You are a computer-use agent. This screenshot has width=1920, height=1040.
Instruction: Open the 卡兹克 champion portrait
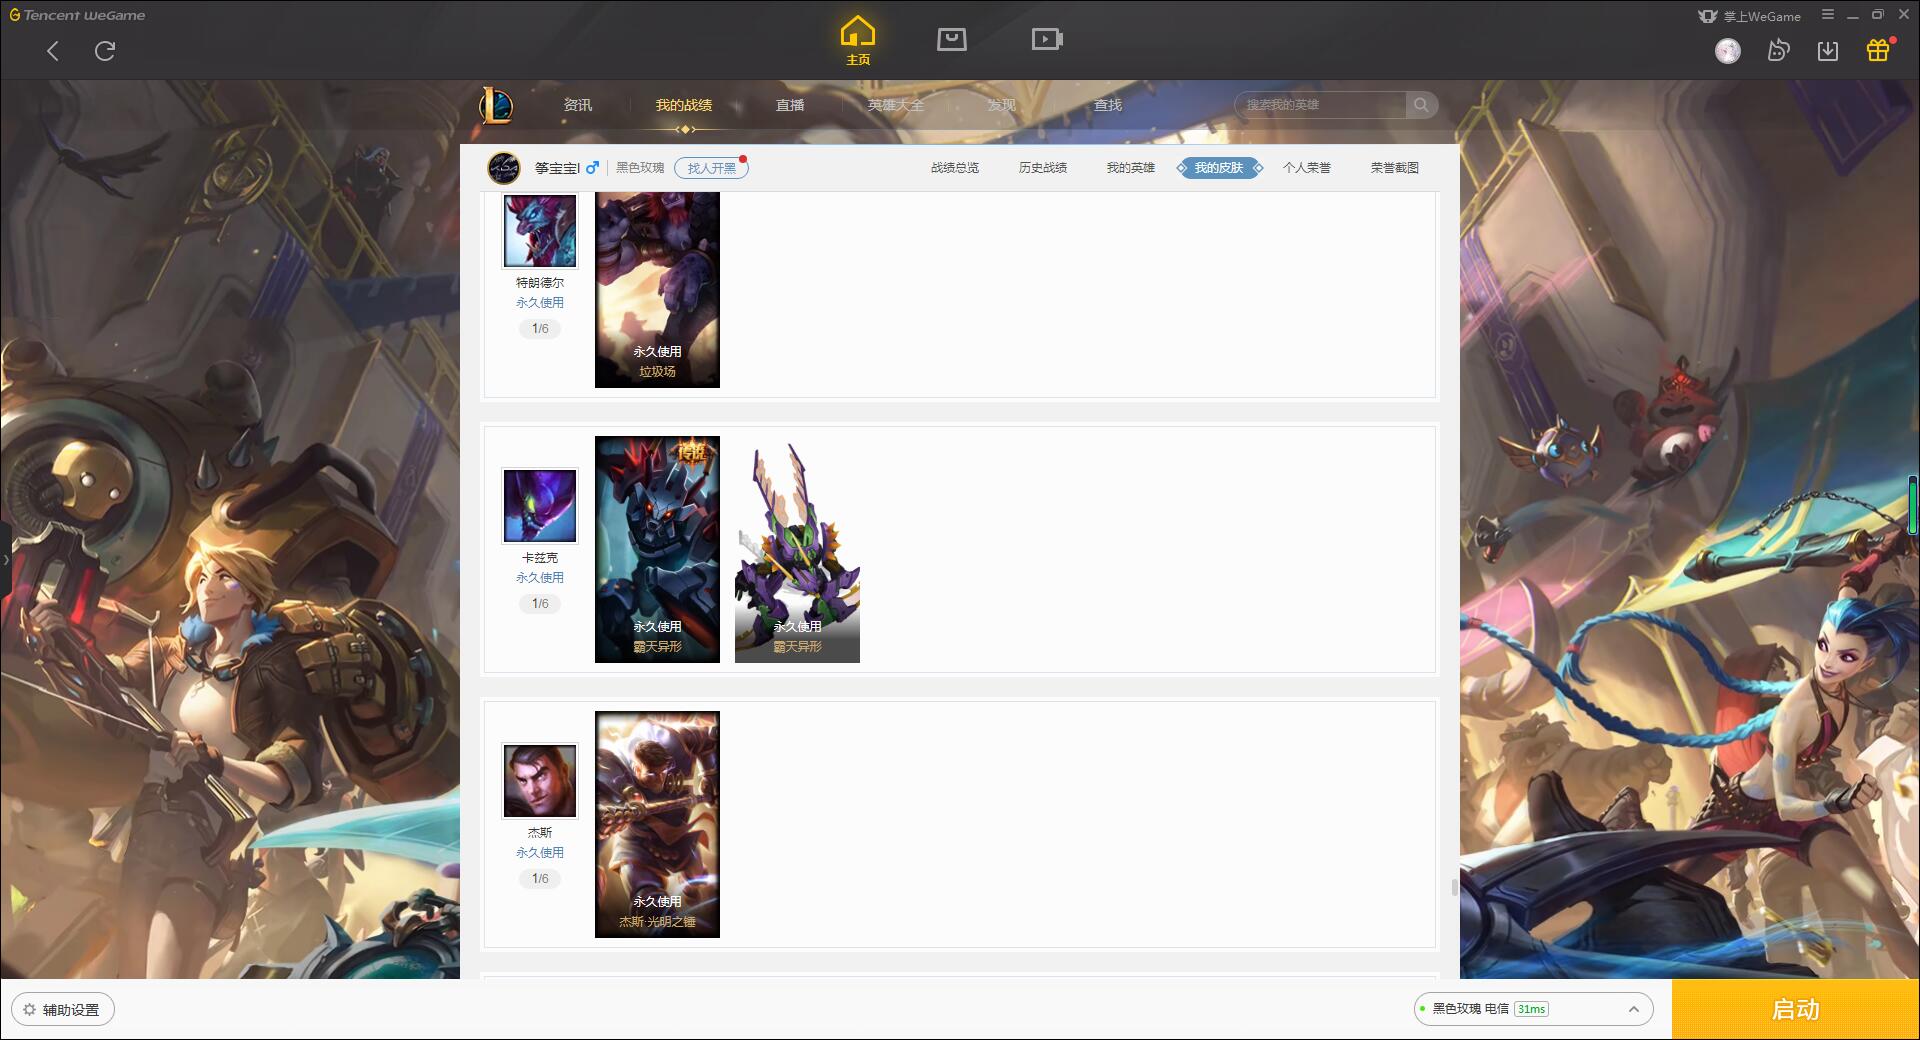[x=540, y=506]
